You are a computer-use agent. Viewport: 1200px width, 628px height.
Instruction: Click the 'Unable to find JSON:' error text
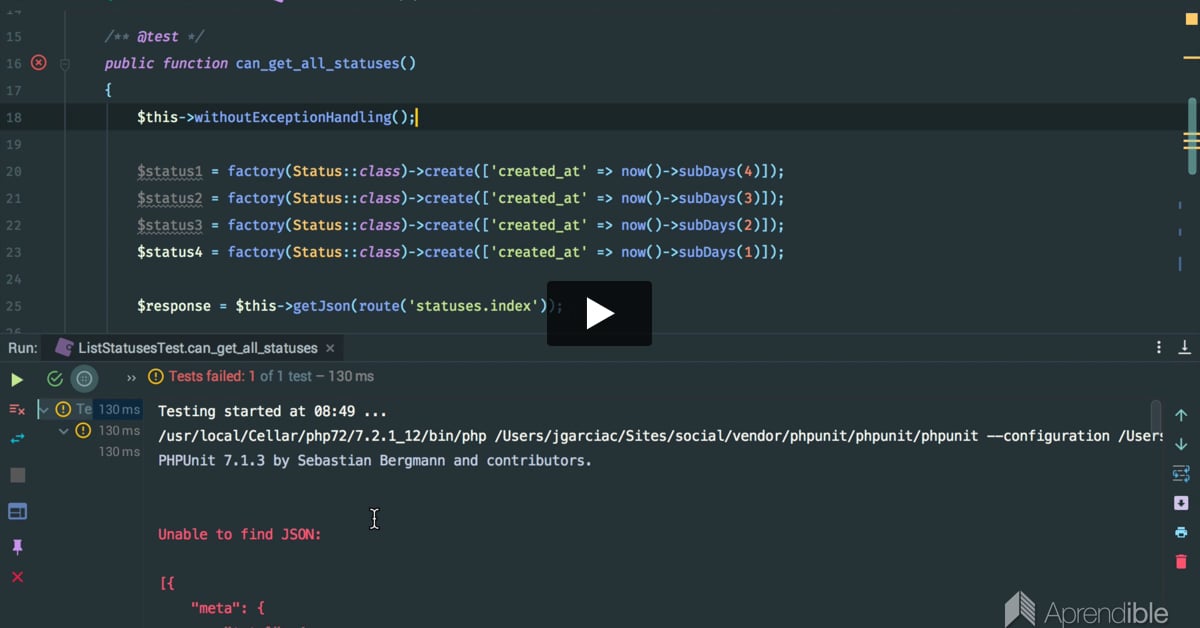240,535
